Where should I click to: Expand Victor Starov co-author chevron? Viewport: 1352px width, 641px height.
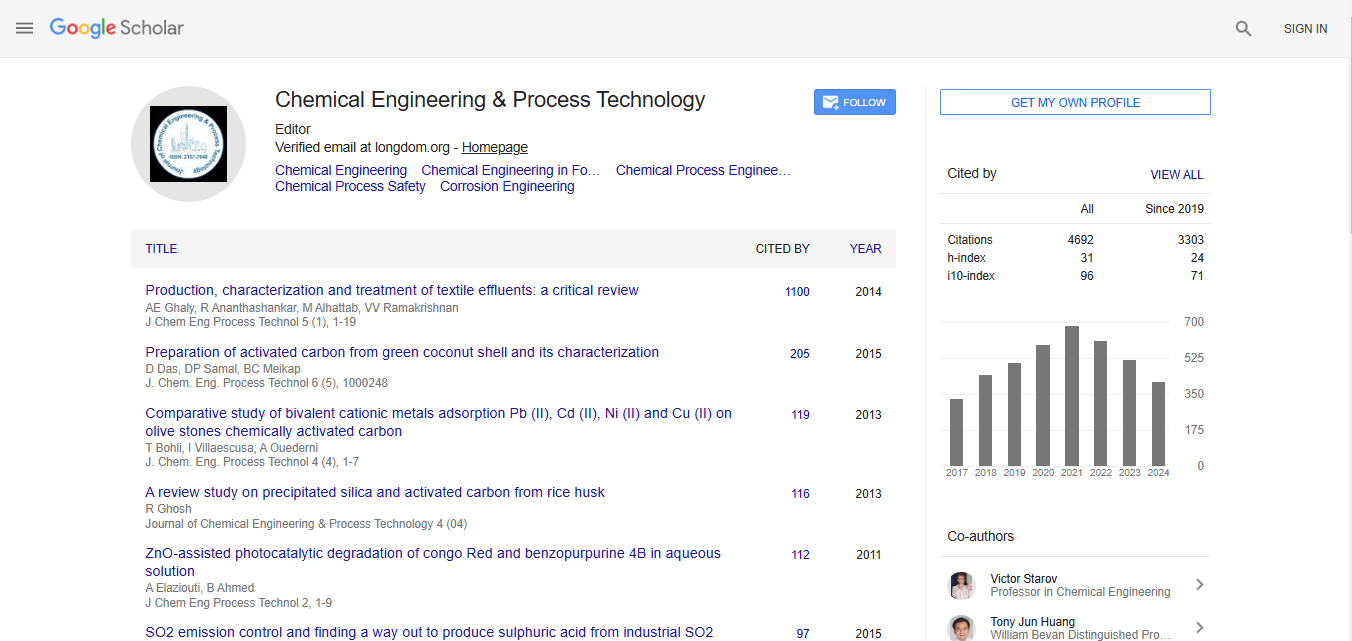pos(1199,585)
